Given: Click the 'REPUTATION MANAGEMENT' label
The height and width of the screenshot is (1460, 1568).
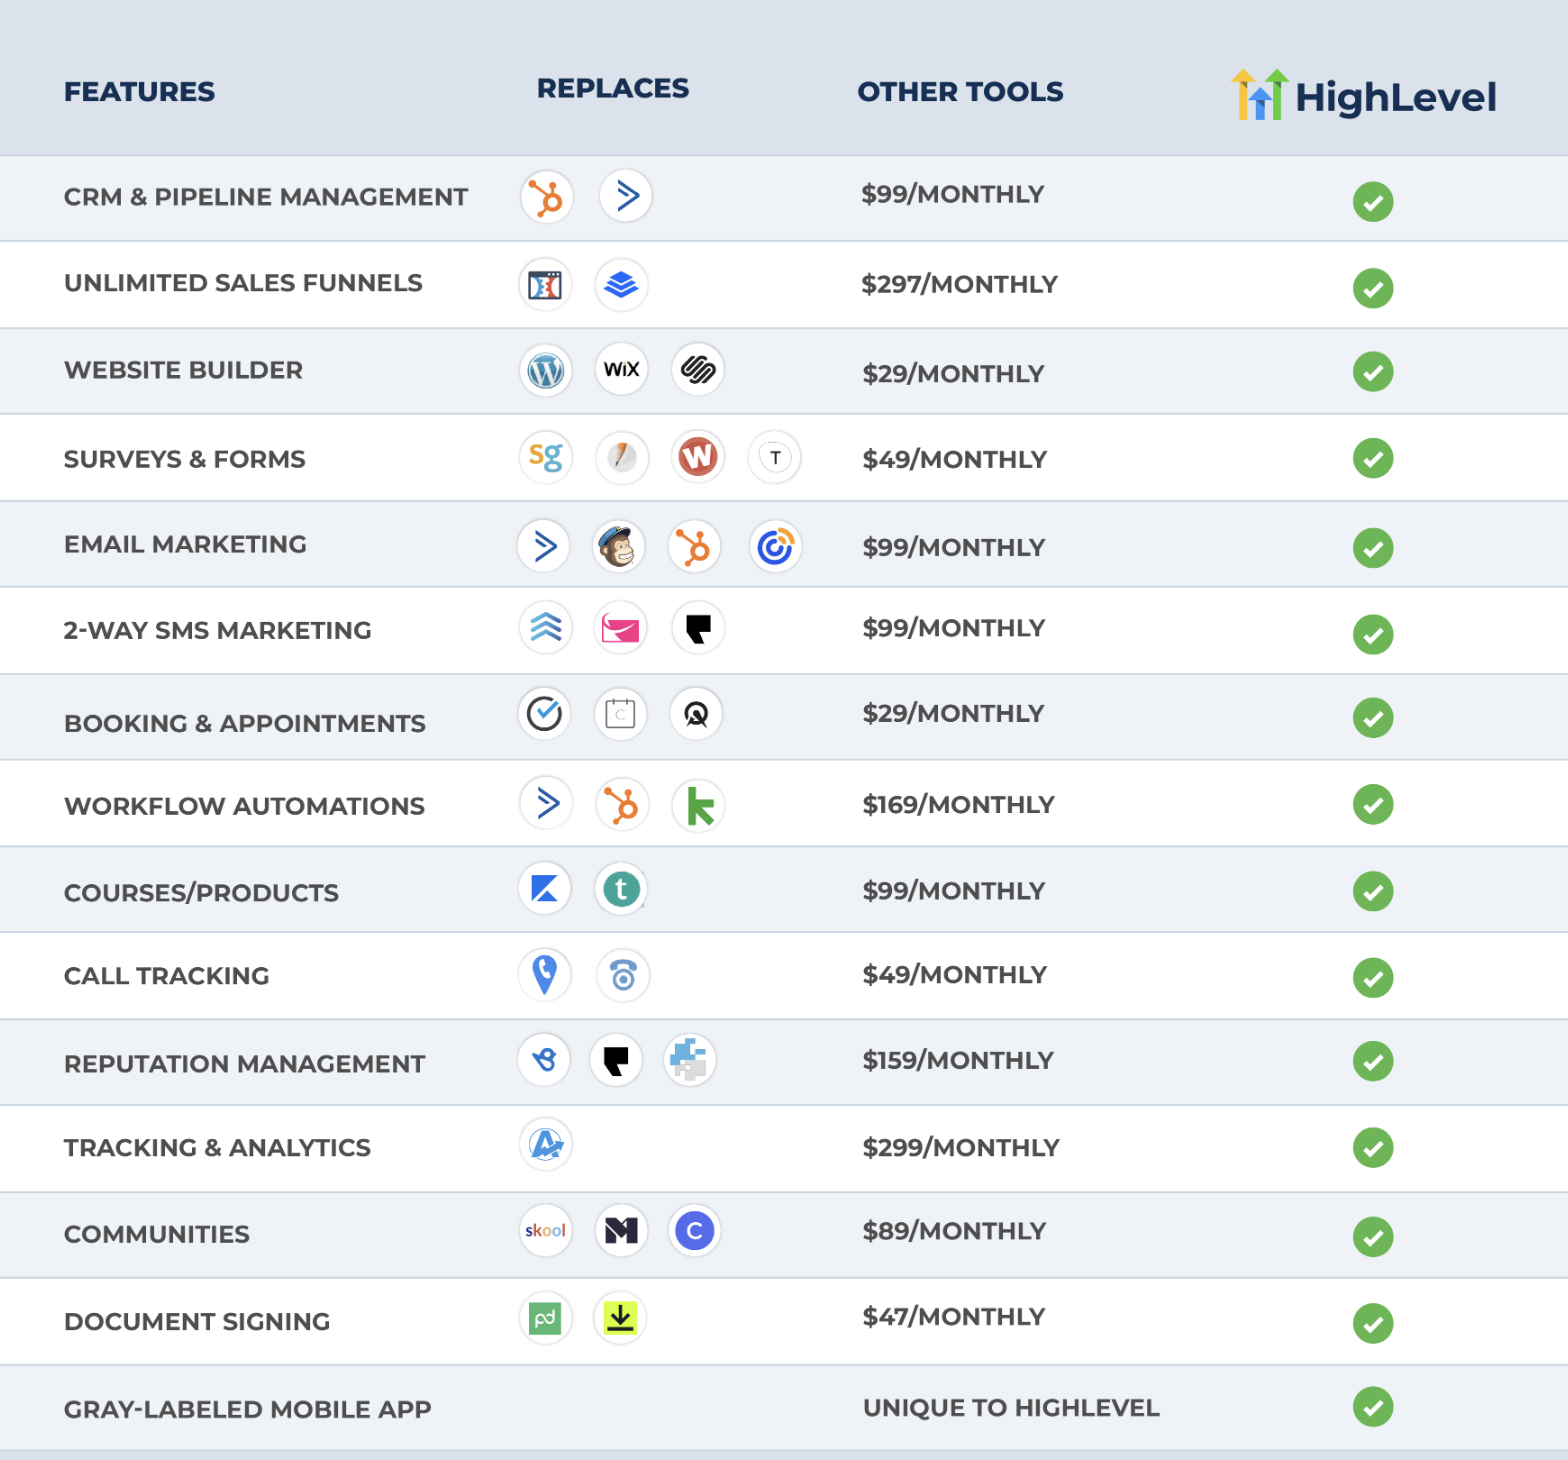Looking at the screenshot, I should click(244, 1064).
